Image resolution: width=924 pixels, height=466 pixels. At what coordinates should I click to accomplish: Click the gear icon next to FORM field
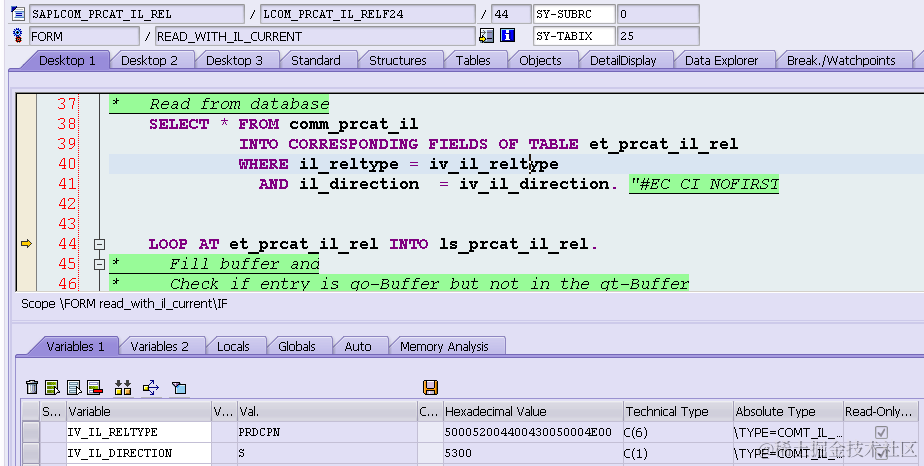coord(18,35)
